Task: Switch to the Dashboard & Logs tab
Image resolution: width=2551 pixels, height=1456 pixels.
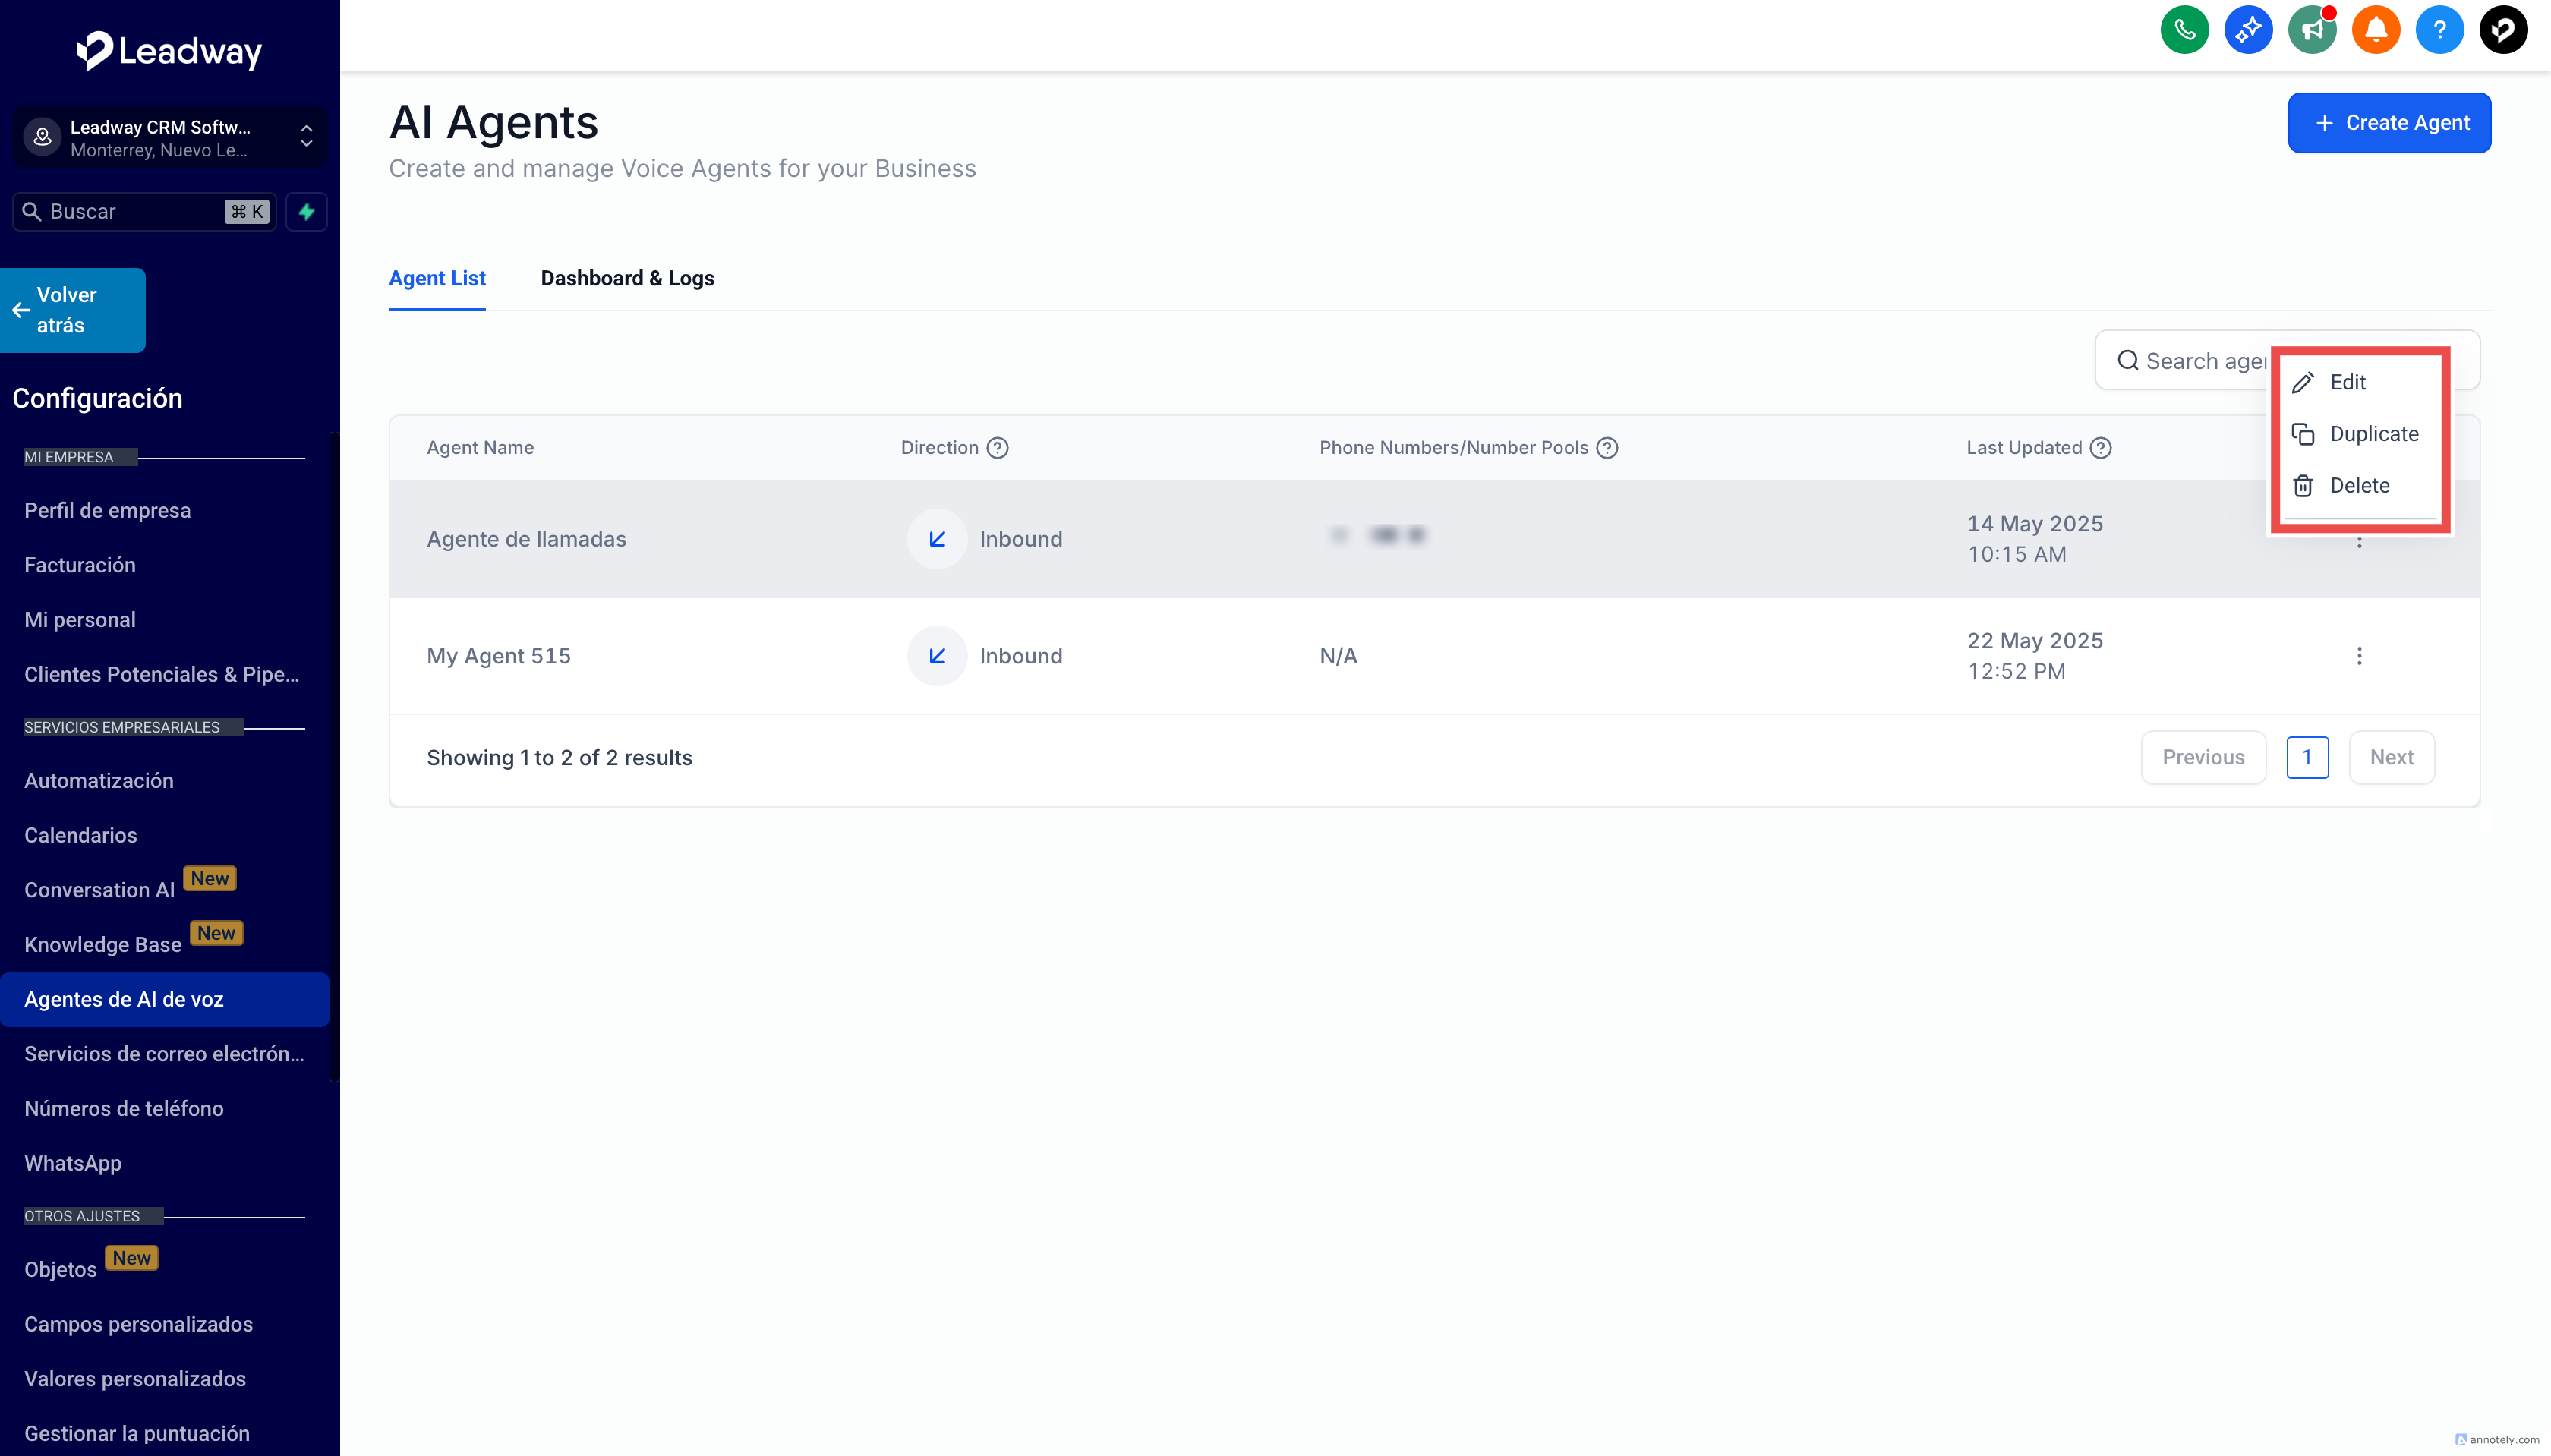Action: click(x=627, y=279)
